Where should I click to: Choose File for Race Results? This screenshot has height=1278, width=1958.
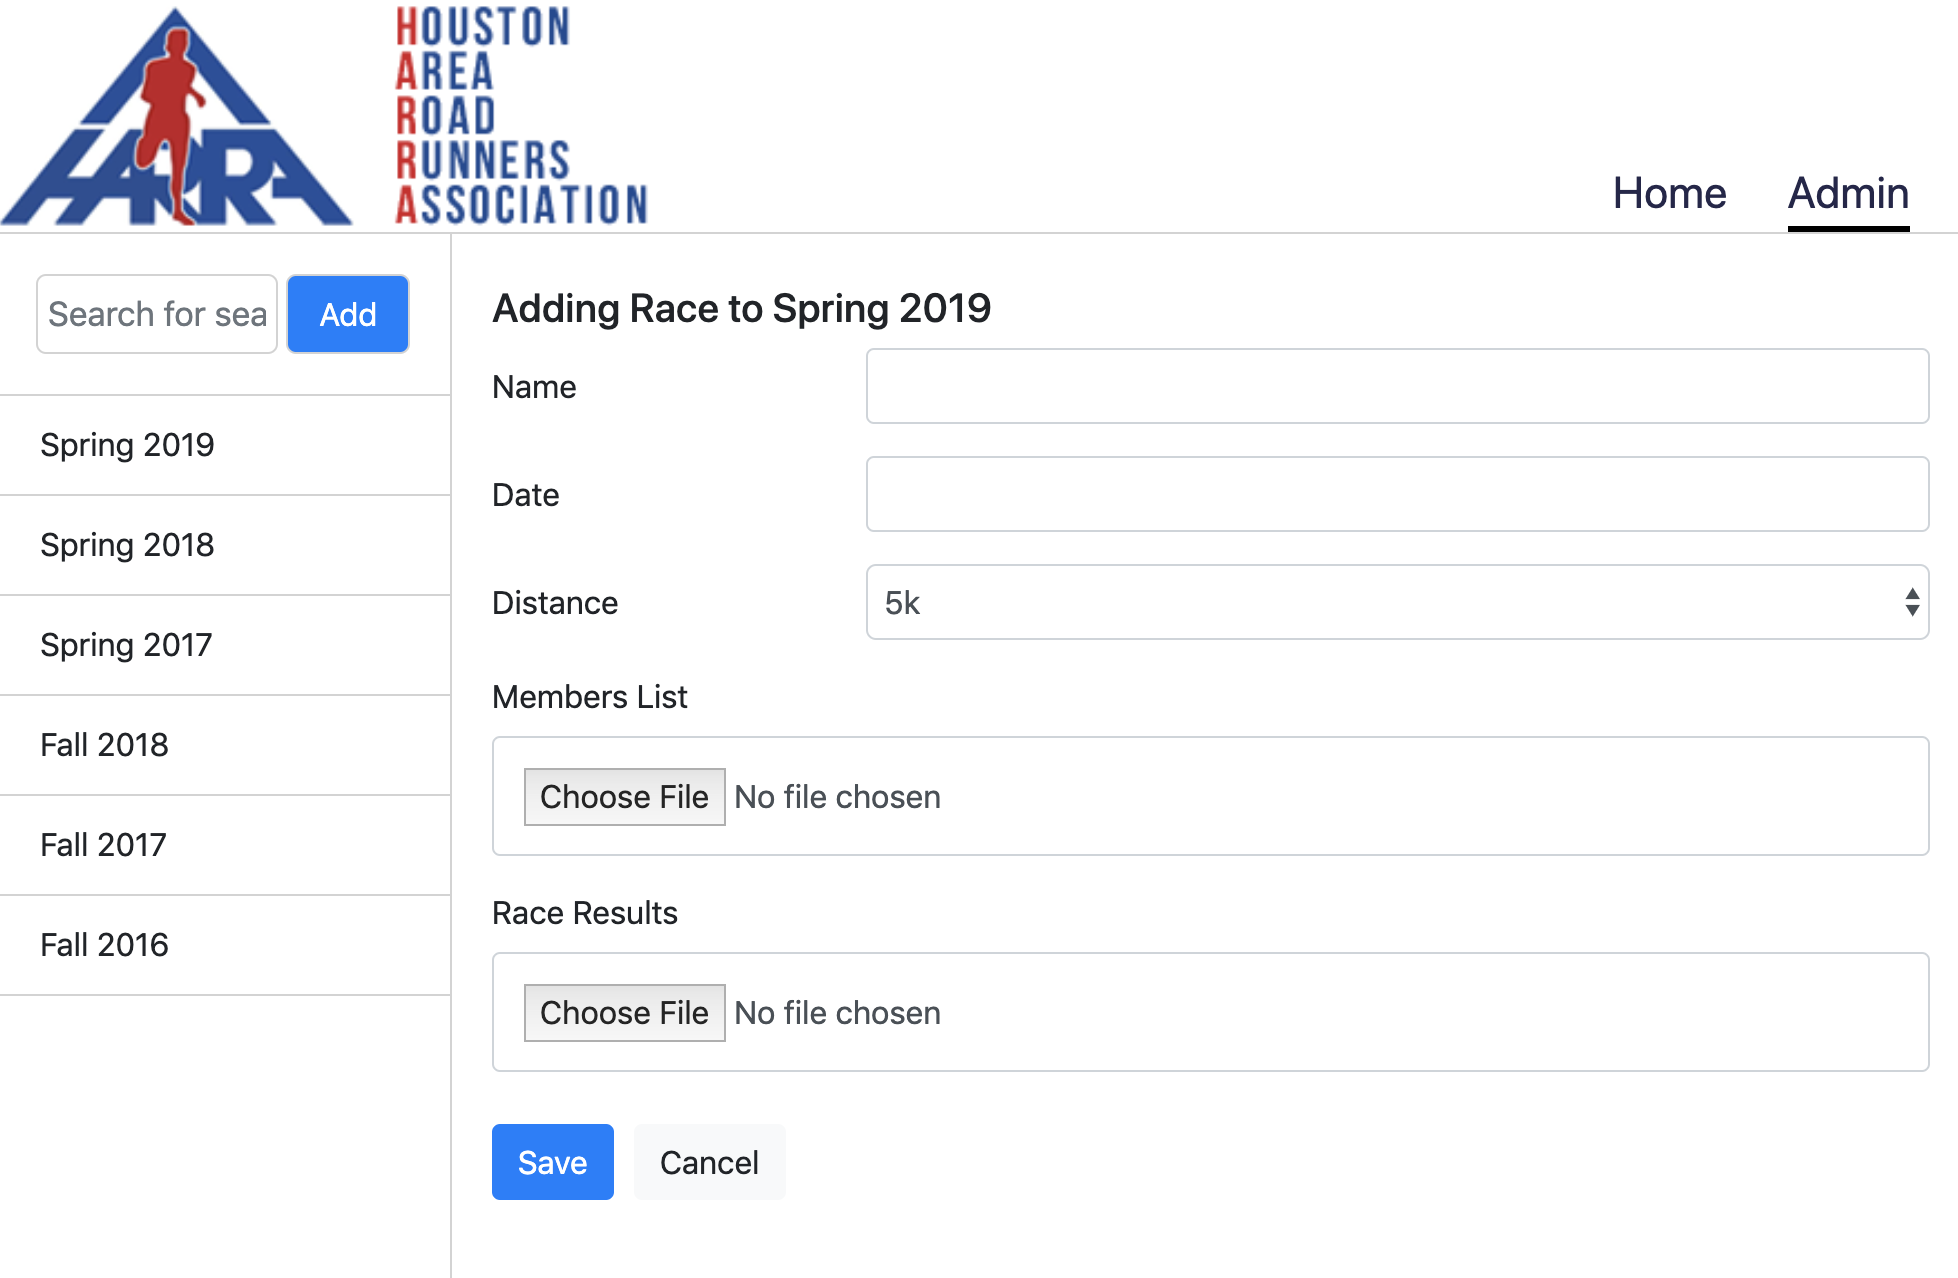(x=624, y=1013)
